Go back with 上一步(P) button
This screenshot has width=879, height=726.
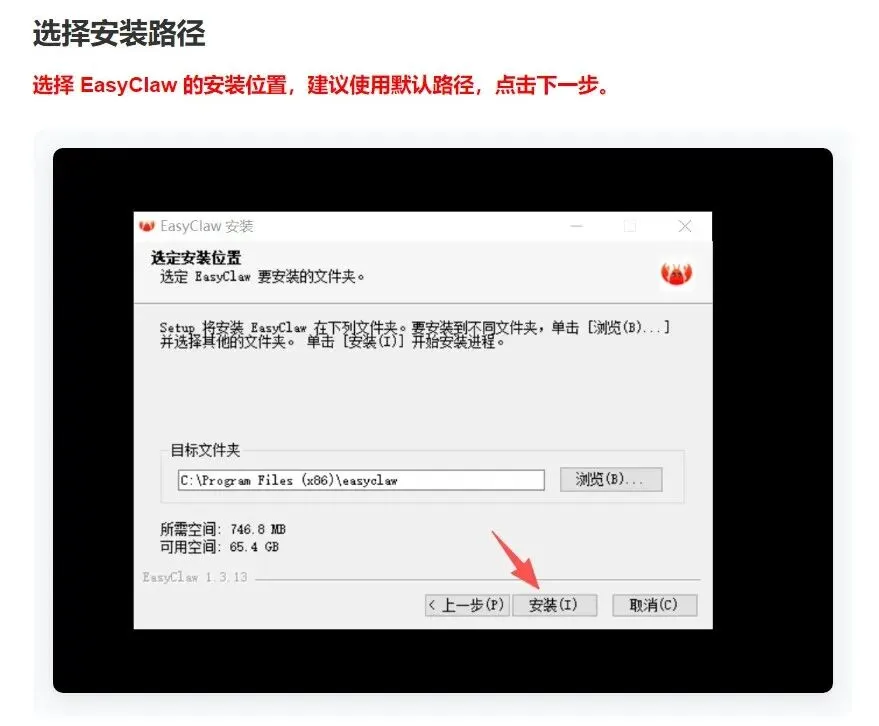[x=467, y=605]
